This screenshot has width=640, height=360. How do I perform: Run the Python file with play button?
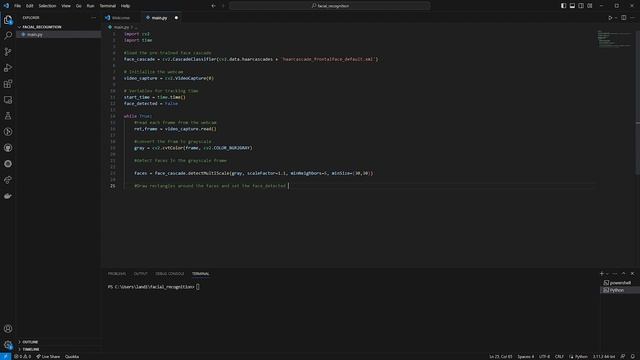(610, 18)
